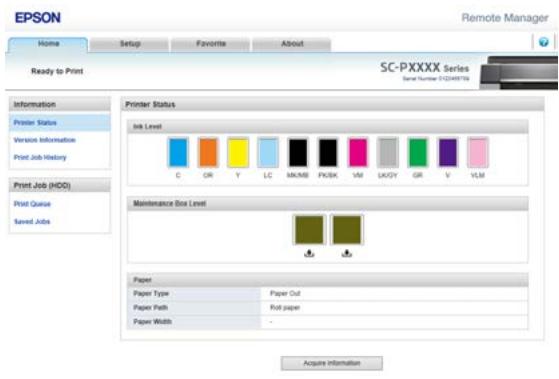This screenshot has width=559, height=379.
Task: Click the second maintenance box level indicator
Action: click(347, 230)
